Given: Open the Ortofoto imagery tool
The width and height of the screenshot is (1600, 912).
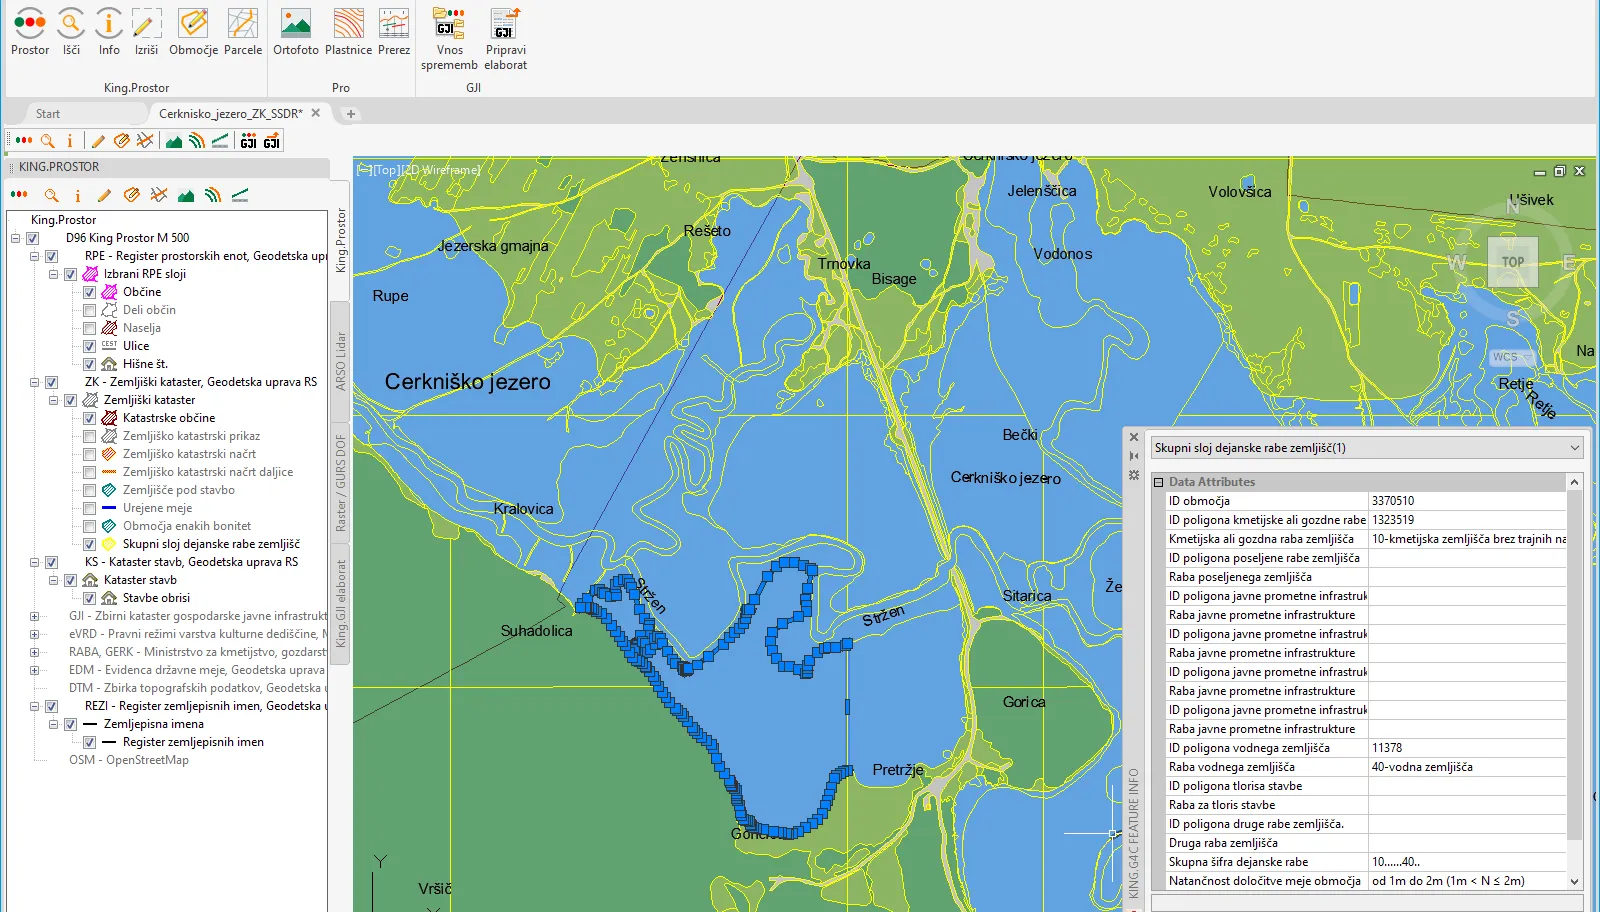Looking at the screenshot, I should click(x=295, y=24).
